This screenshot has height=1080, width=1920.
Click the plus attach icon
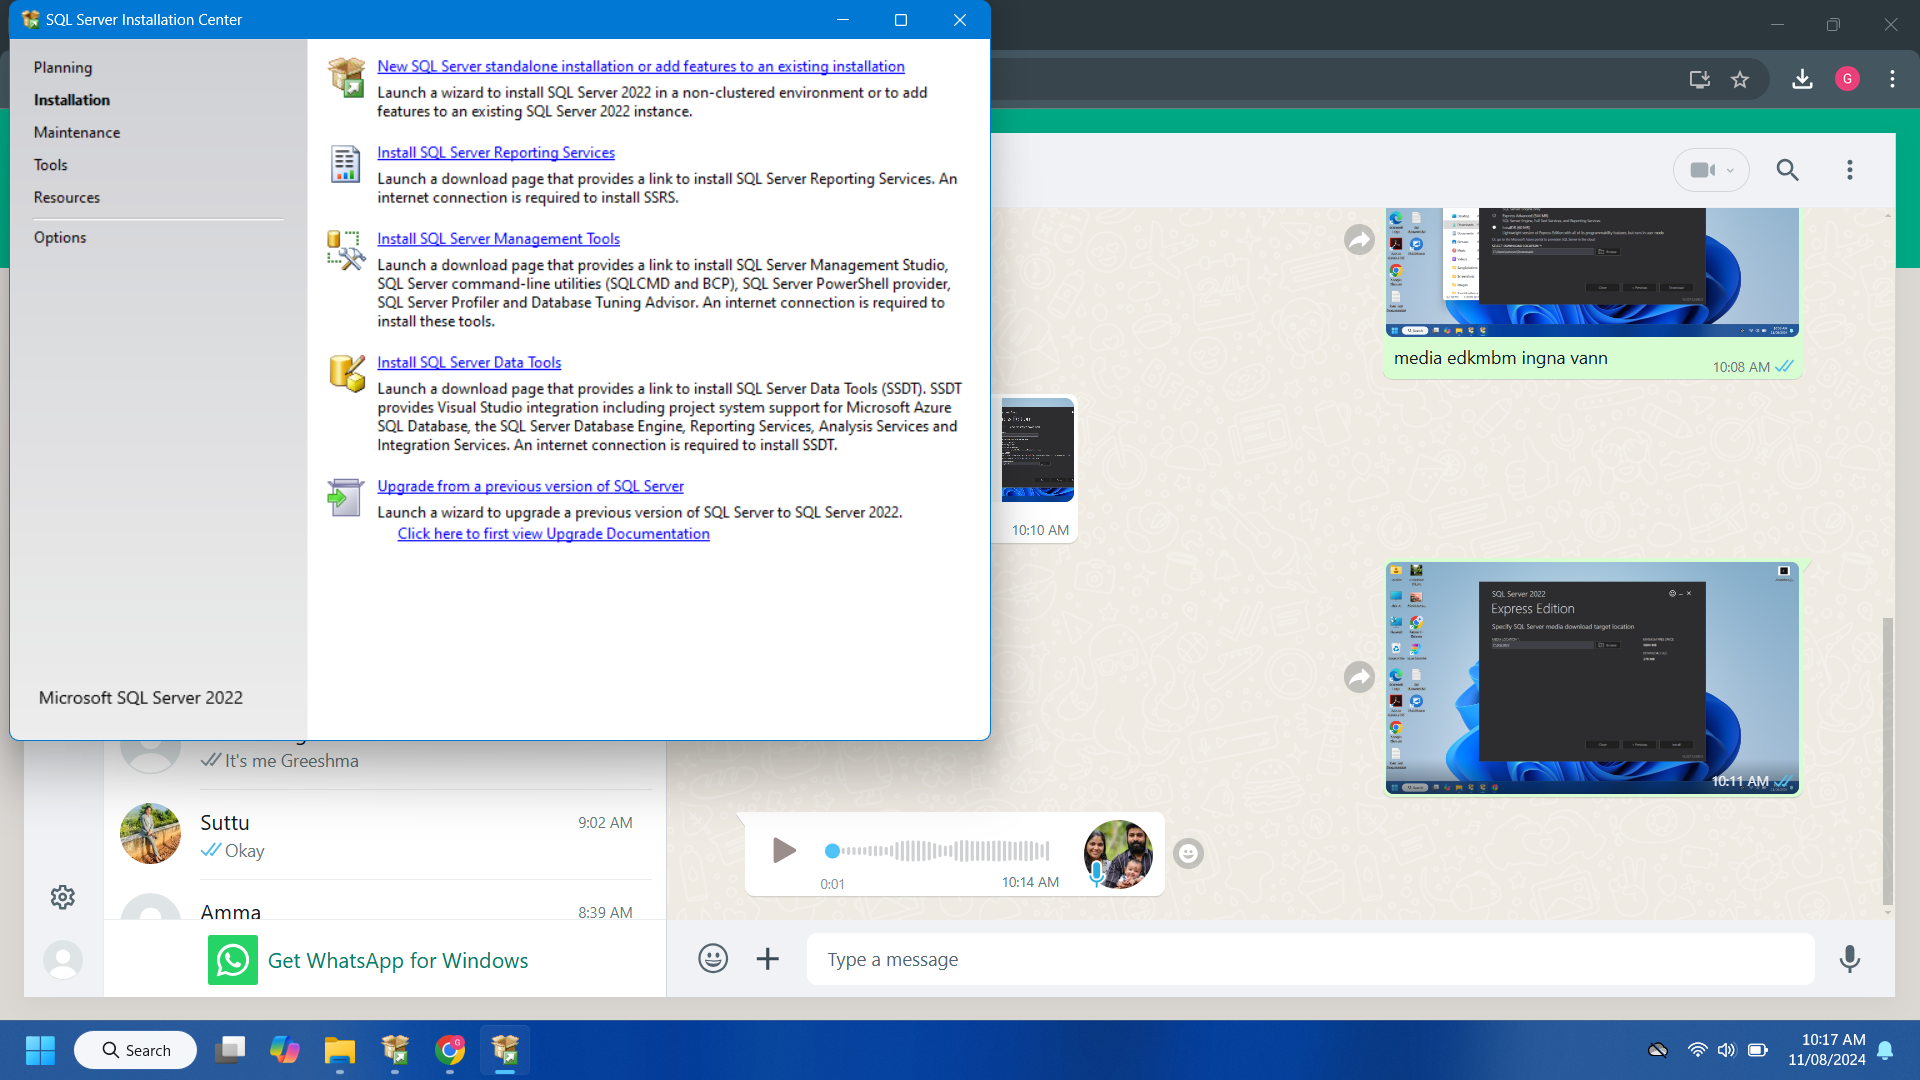point(767,959)
